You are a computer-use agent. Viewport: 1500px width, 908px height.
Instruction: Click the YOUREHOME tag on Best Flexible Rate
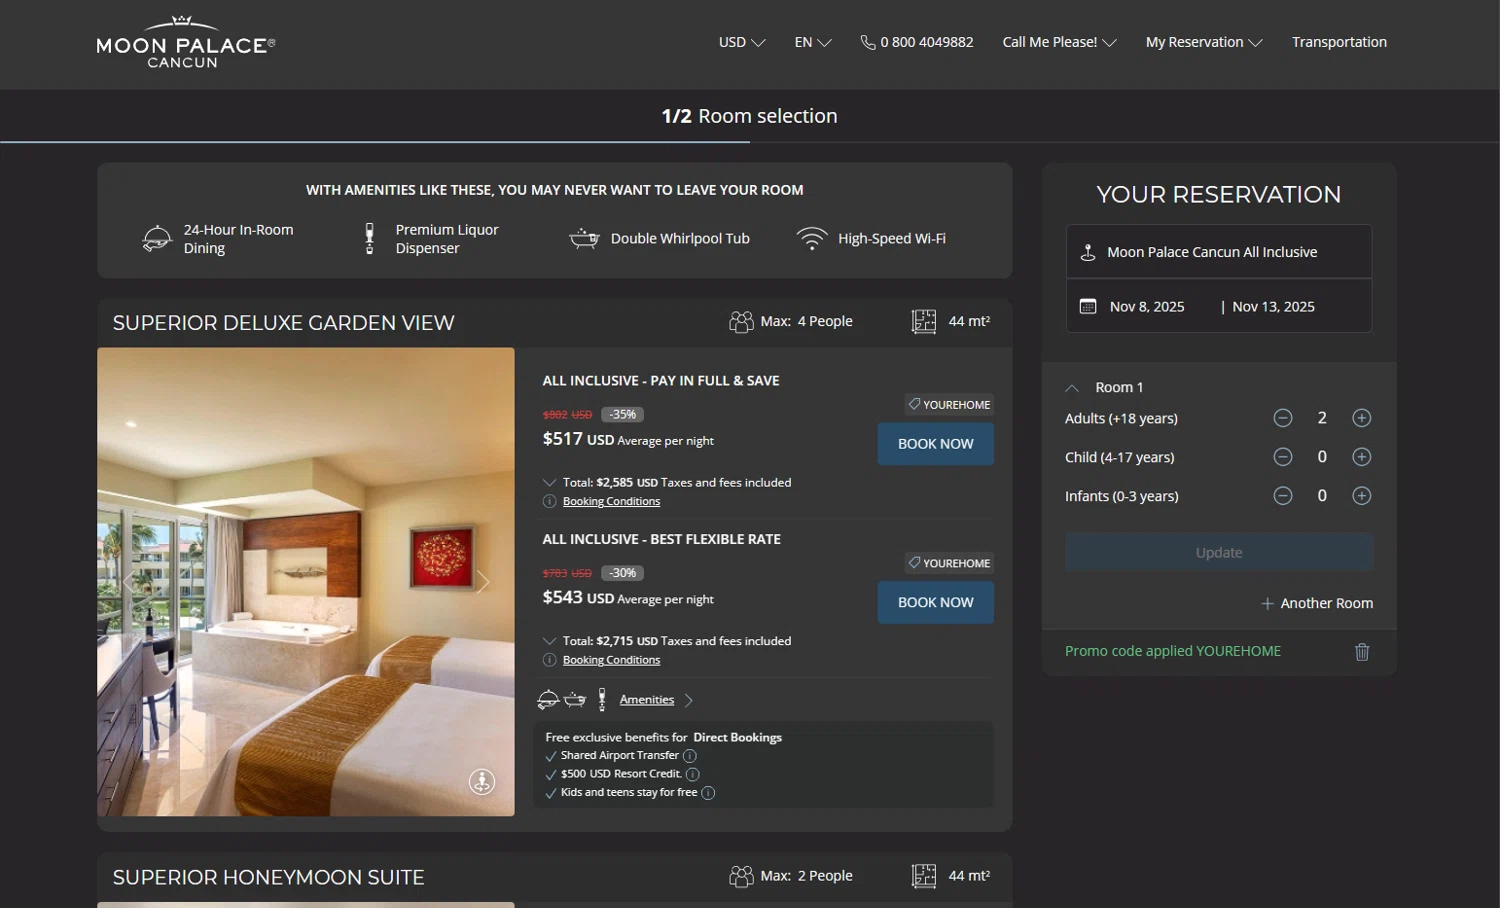pyautogui.click(x=949, y=563)
